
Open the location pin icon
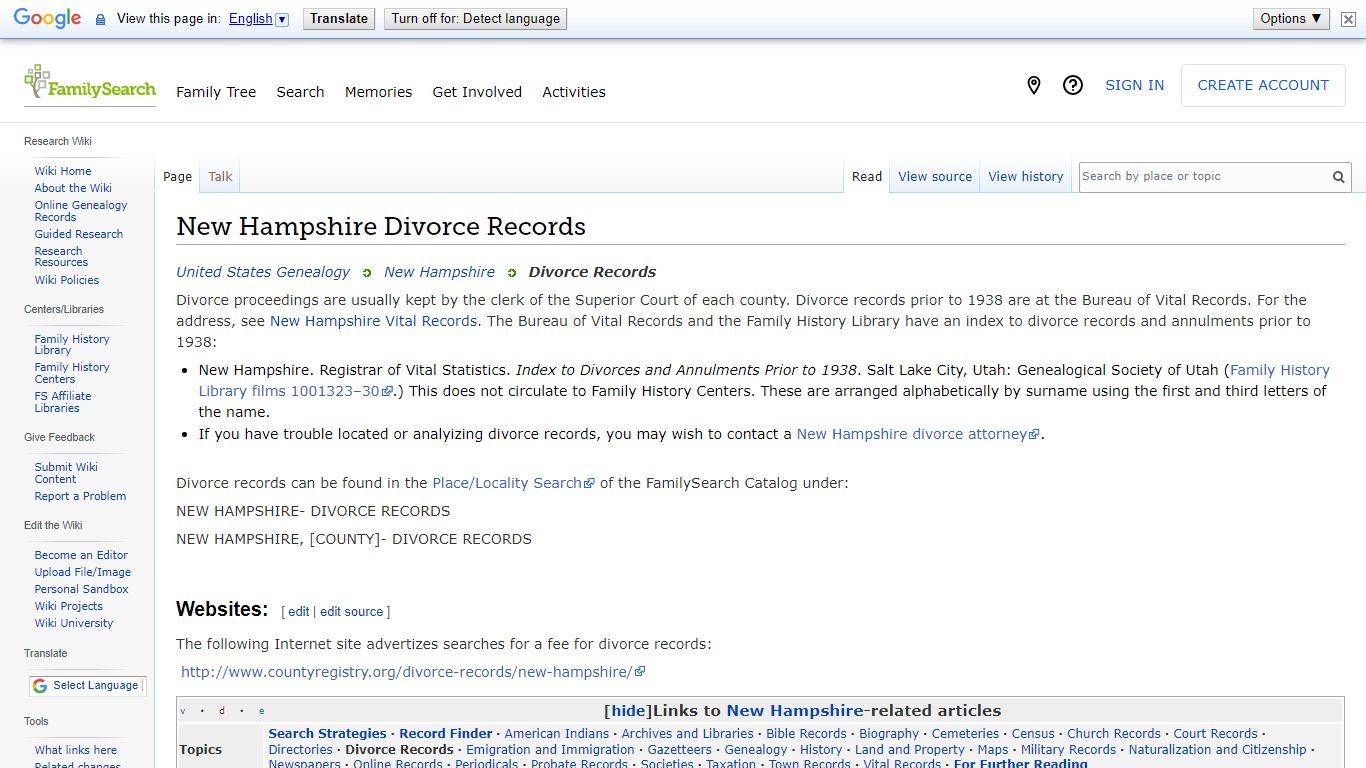1034,86
